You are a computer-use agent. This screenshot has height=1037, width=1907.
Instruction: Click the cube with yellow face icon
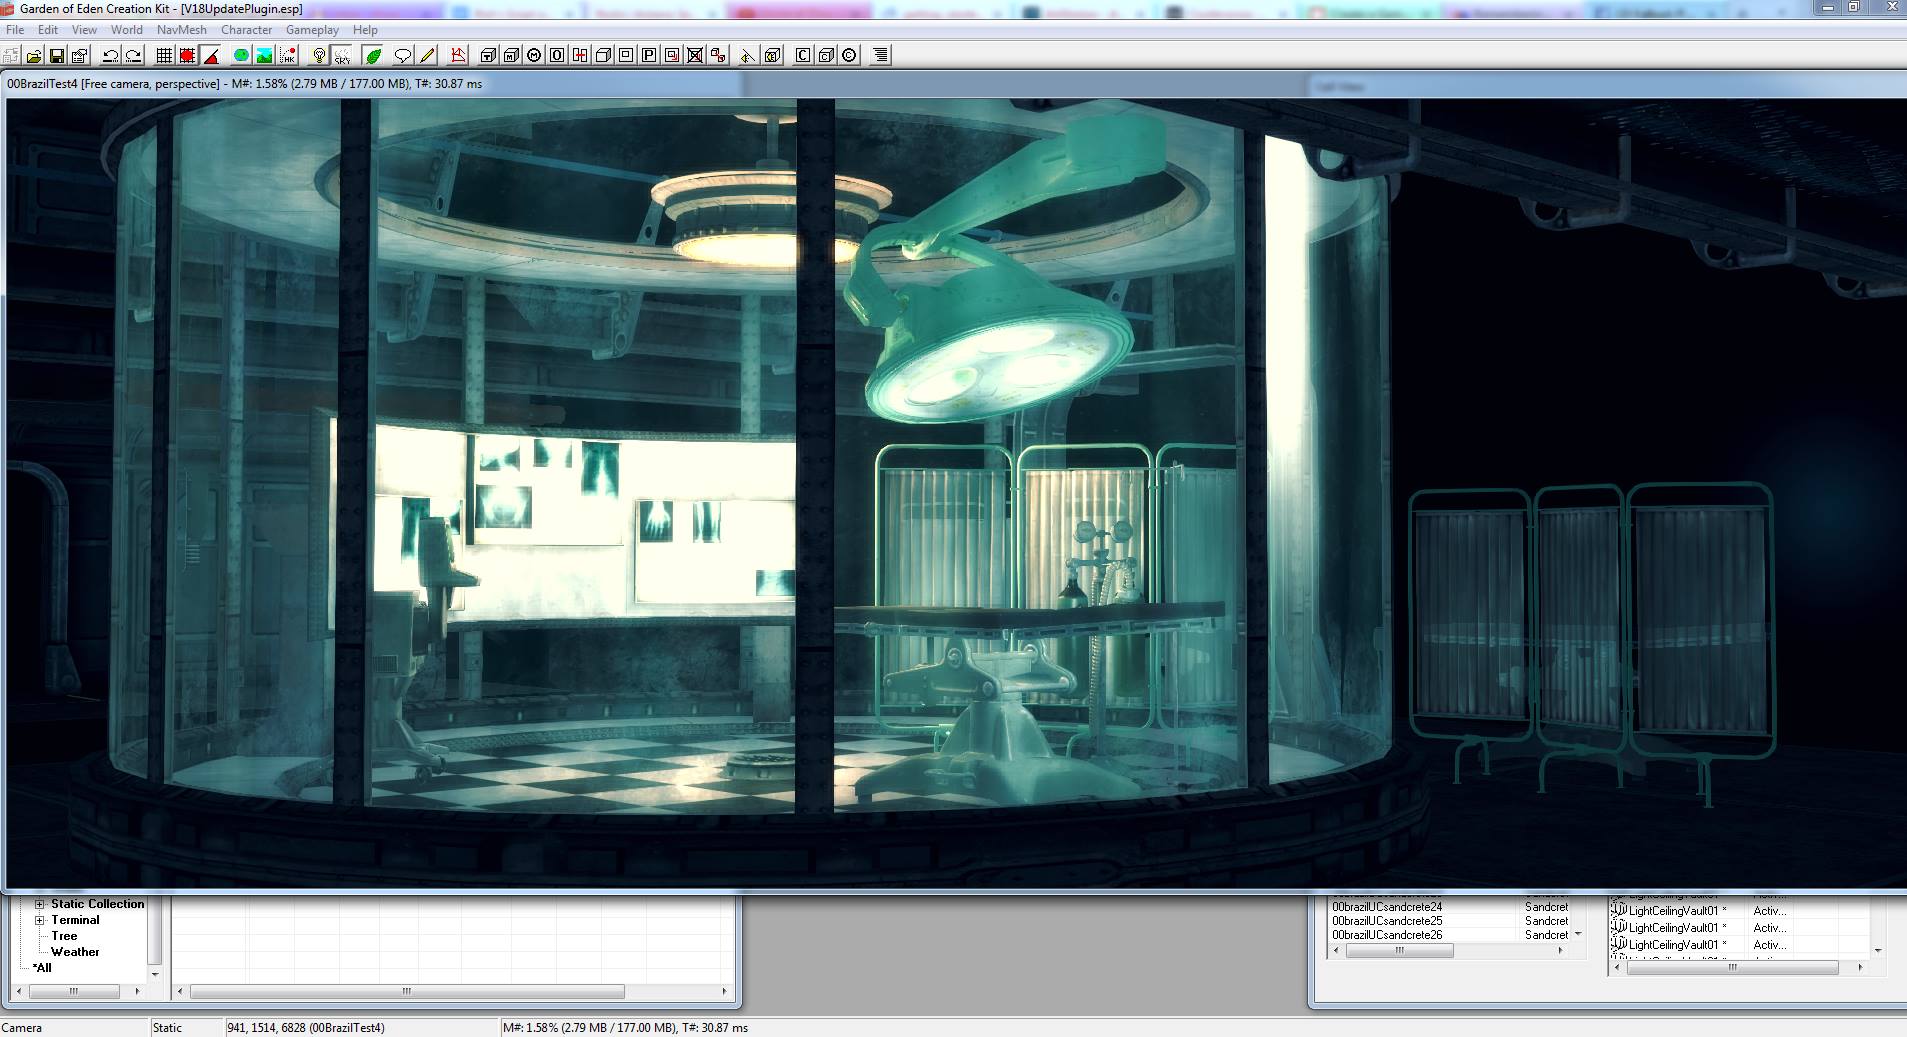tap(772, 55)
